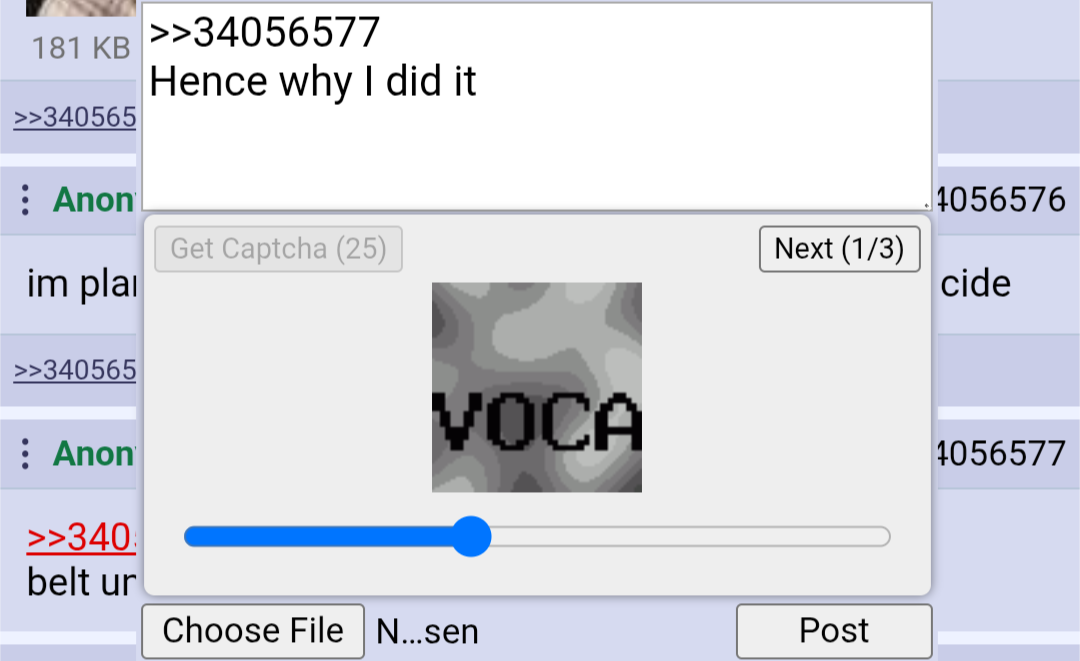Viewport: 1080px width, 661px height.
Task: Follow the >>340565 backlink under 181 KB
Action: coord(75,117)
